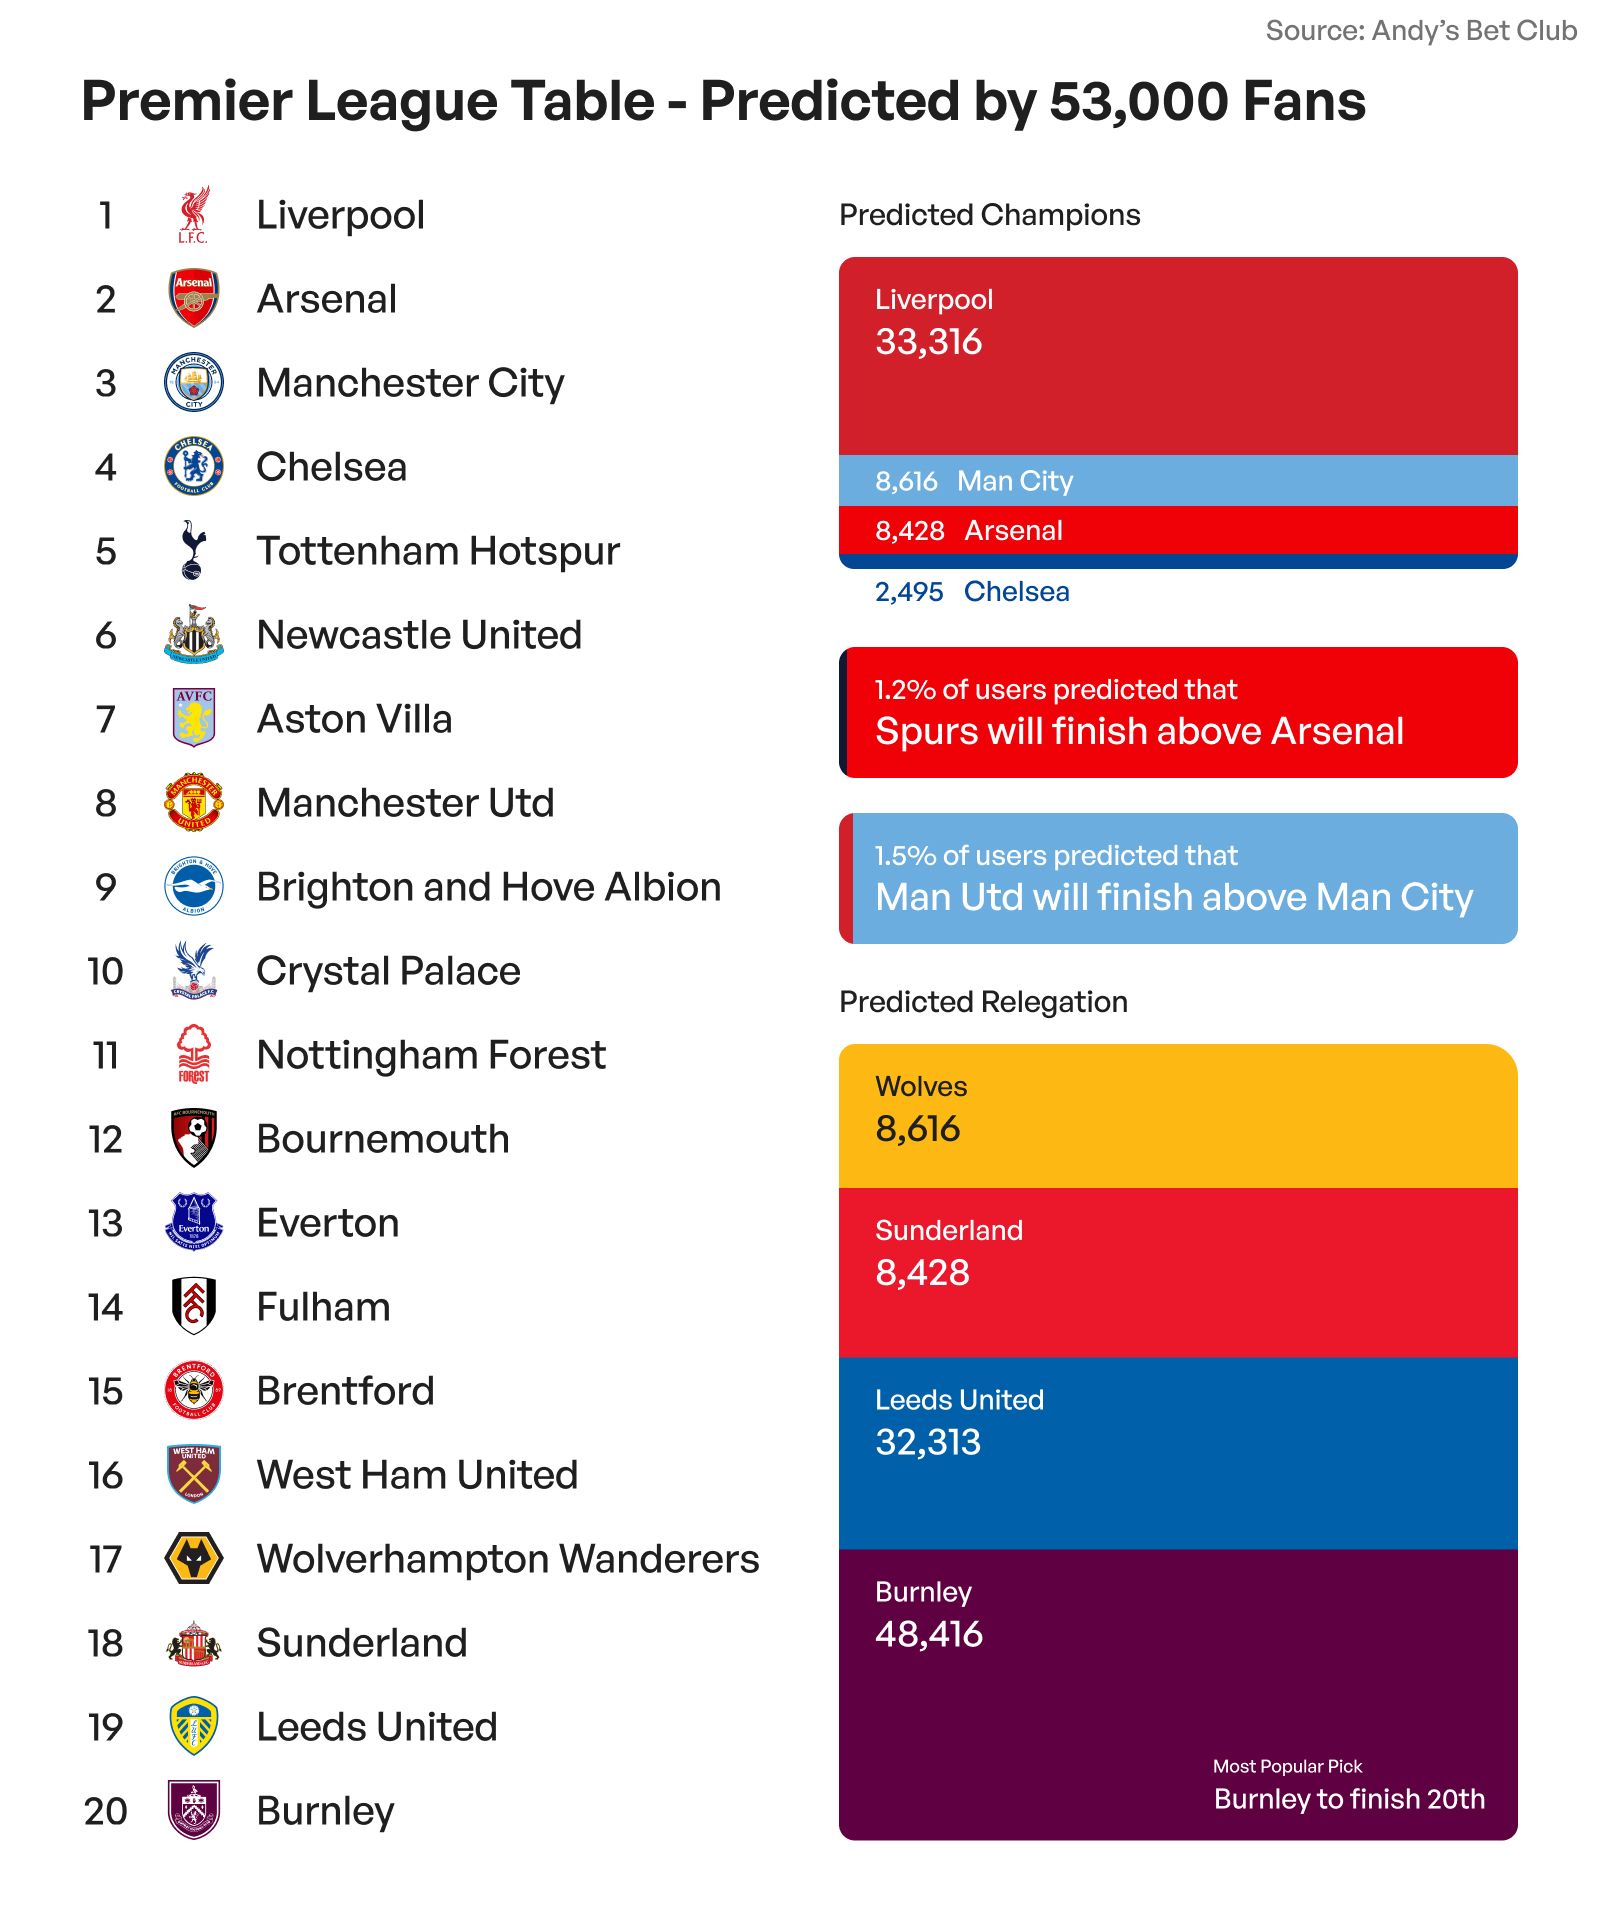Click Man Utd will finish above Man City banner
This screenshot has width=1598, height=1920.
coord(1177,878)
